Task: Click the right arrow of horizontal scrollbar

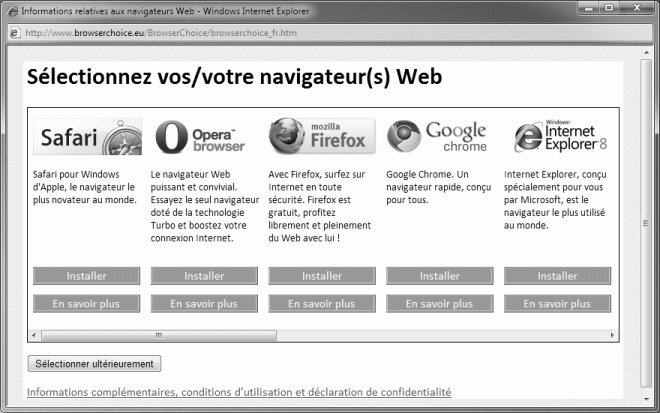Action: [x=612, y=335]
